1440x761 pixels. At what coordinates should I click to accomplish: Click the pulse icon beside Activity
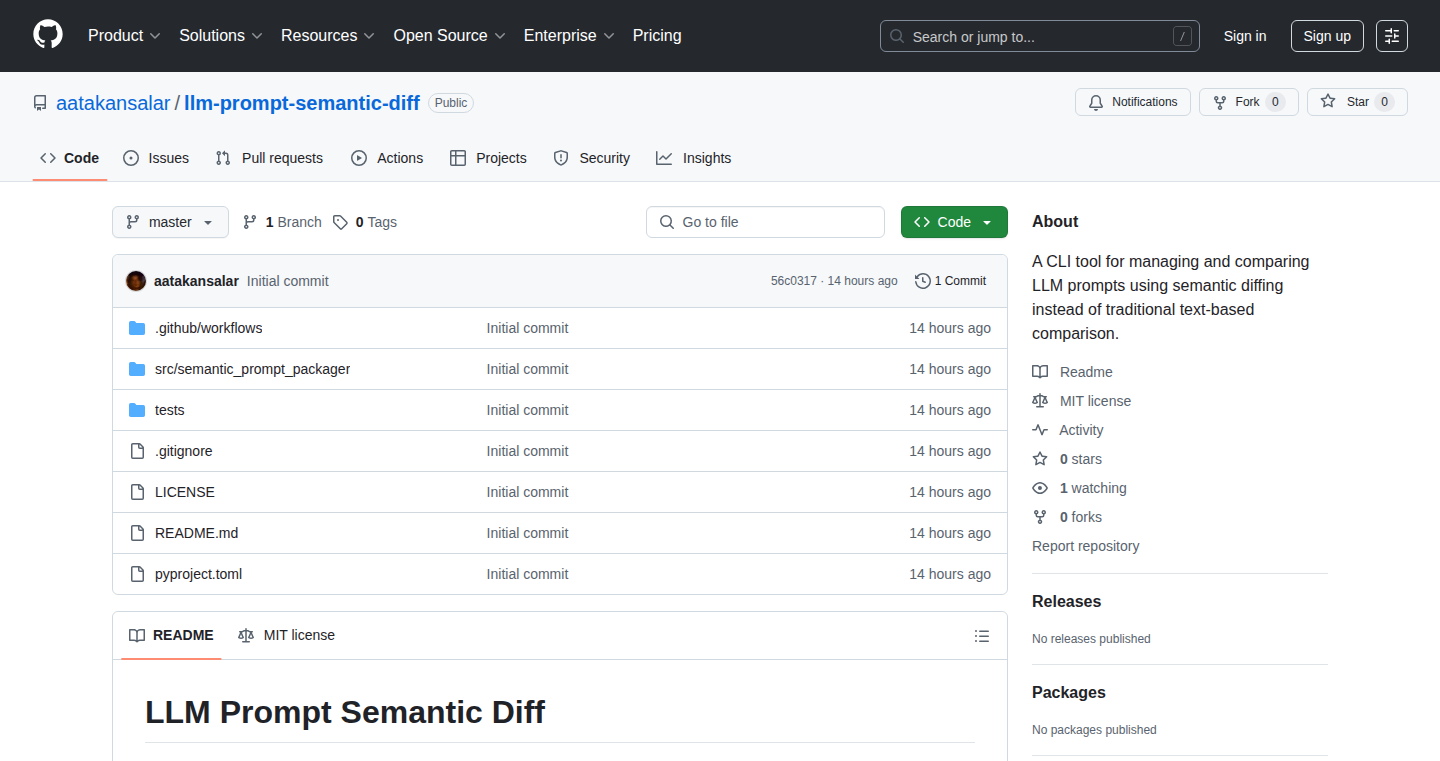pos(1040,430)
